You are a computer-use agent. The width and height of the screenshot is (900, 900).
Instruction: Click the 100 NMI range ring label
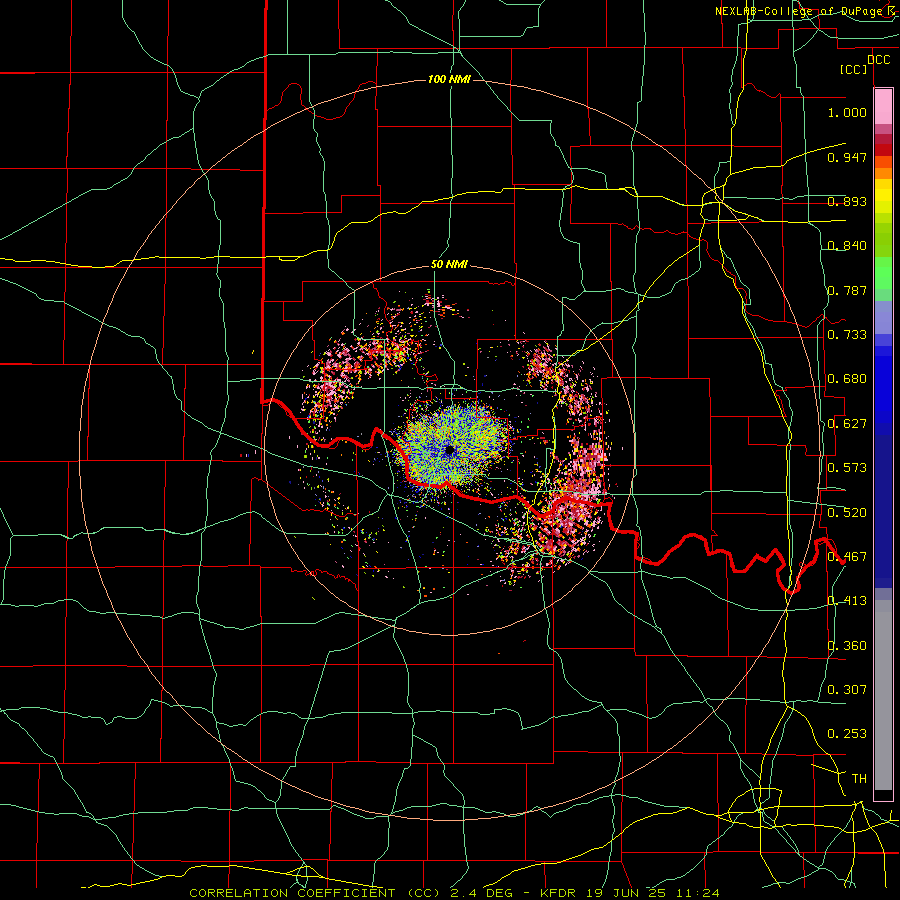click(449, 79)
